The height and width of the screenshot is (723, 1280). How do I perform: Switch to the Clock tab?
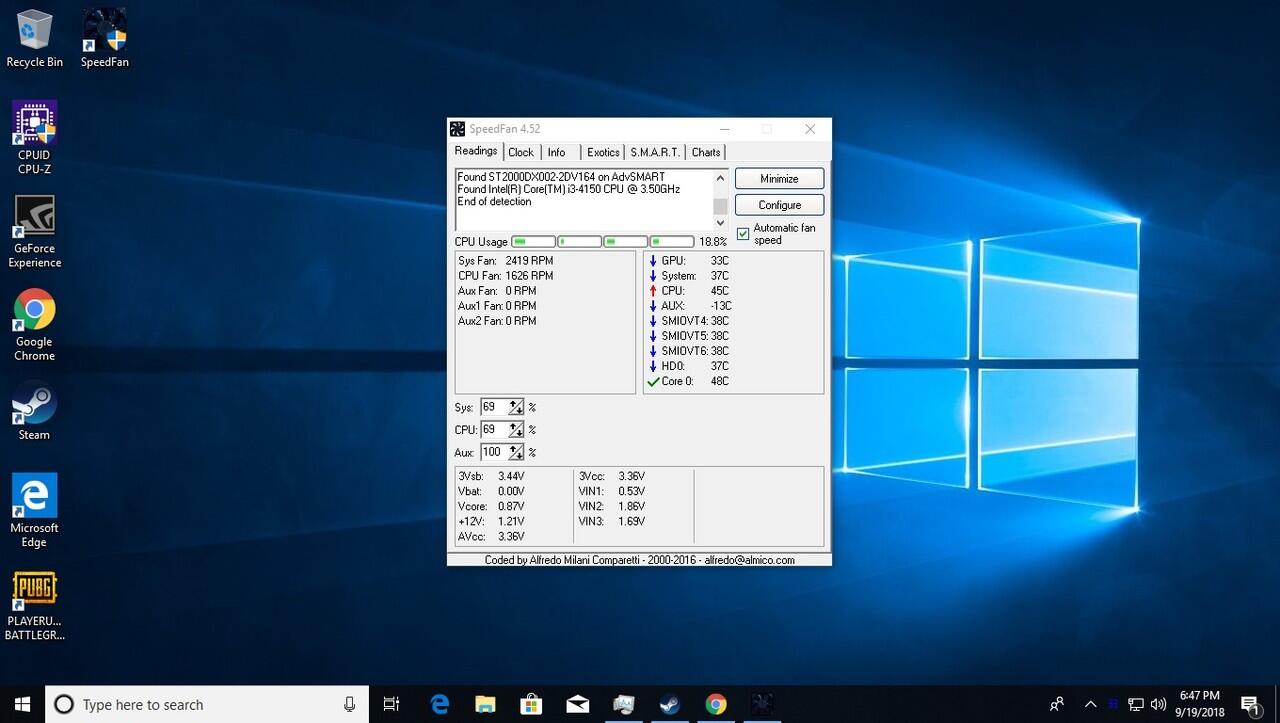pyautogui.click(x=521, y=152)
